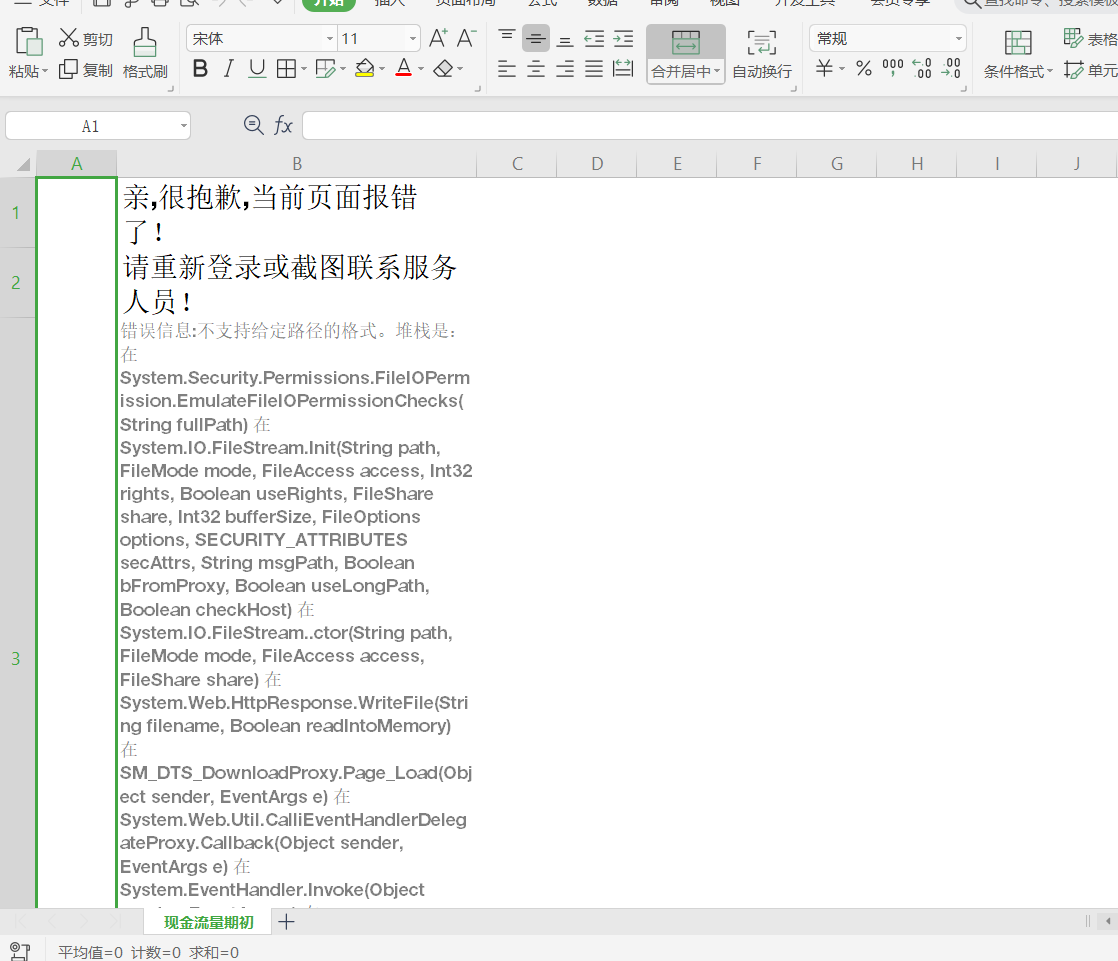Click the Cut (剪切) scissors icon
The image size is (1118, 961).
68,38
